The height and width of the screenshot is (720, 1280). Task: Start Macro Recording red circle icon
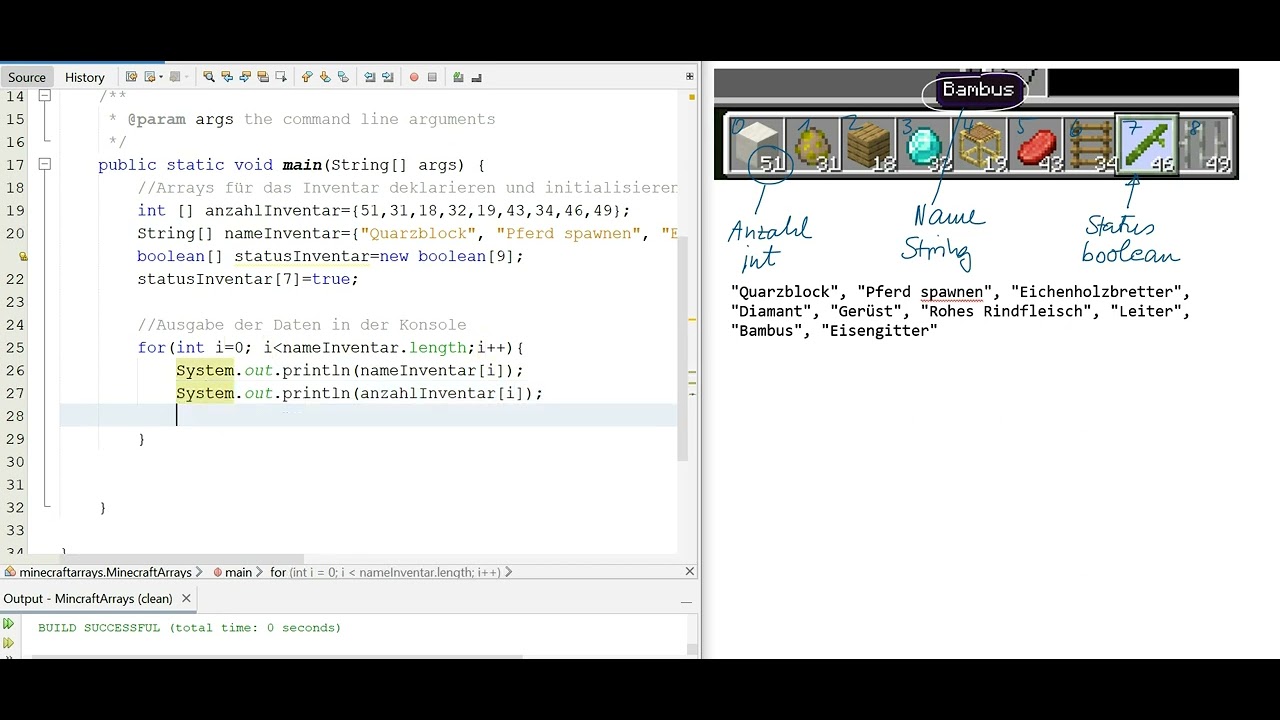(414, 77)
